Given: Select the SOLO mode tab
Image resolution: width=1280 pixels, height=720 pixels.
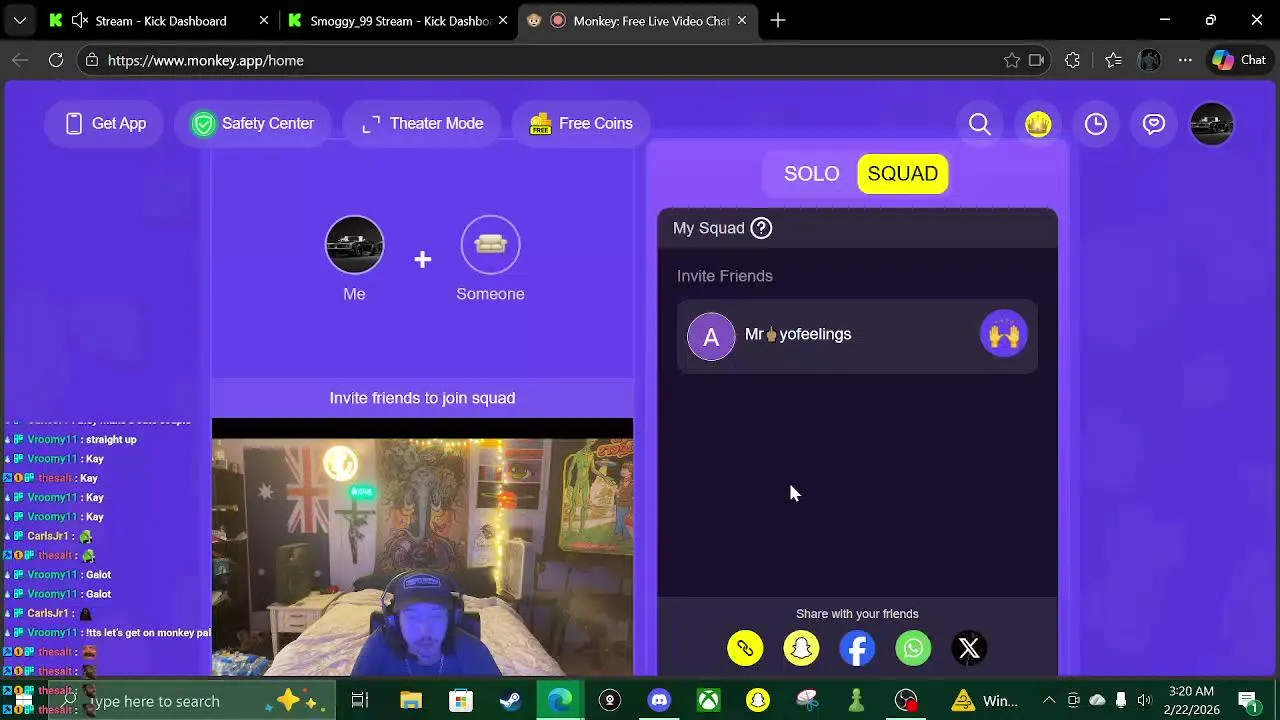Looking at the screenshot, I should [811, 174].
